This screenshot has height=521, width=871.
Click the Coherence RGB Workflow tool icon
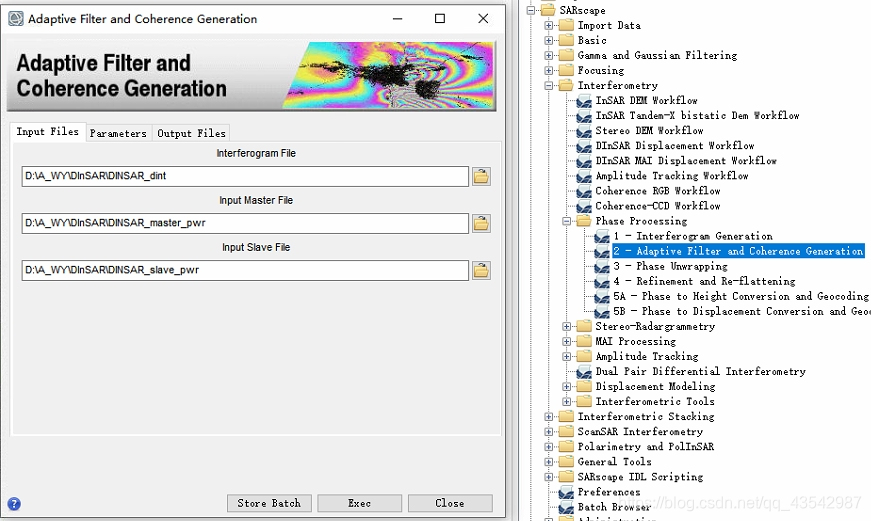coord(584,191)
